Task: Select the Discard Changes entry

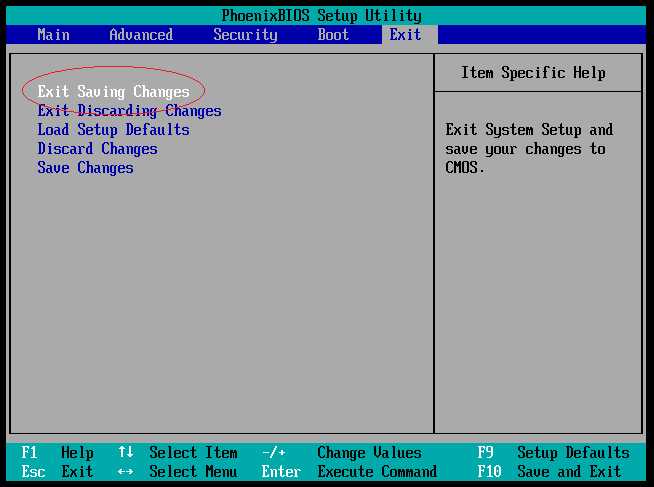Action: (98, 149)
